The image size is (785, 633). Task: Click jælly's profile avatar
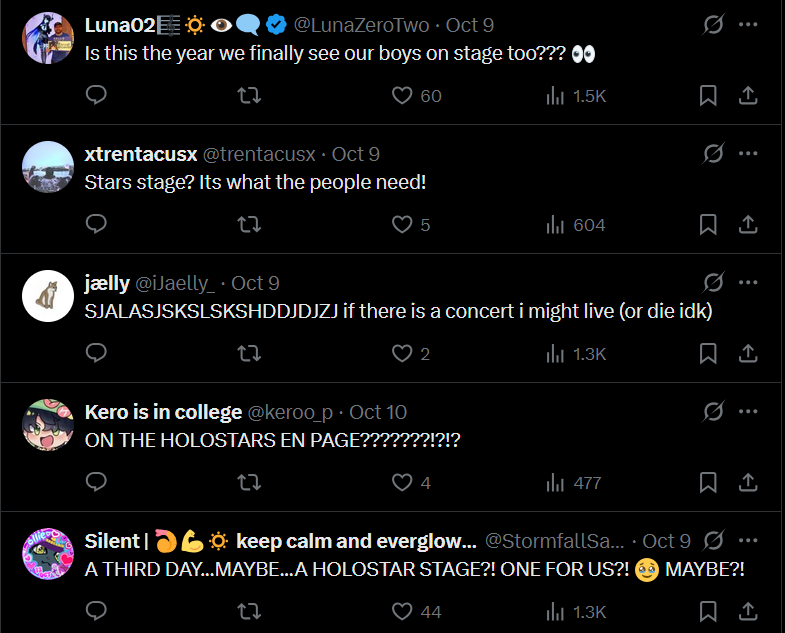point(47,296)
